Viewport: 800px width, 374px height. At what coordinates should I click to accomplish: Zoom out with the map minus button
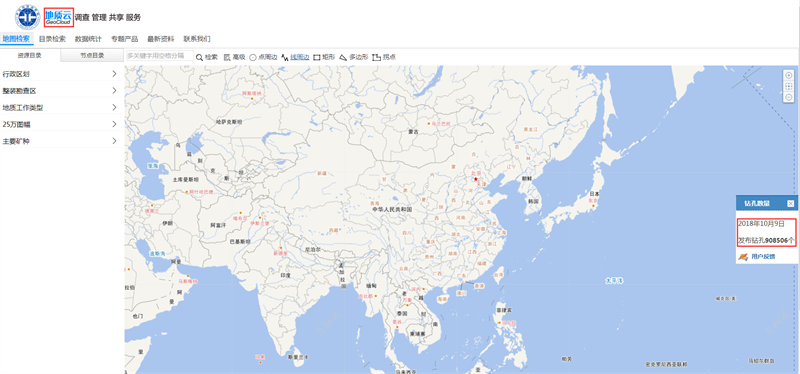(788, 97)
